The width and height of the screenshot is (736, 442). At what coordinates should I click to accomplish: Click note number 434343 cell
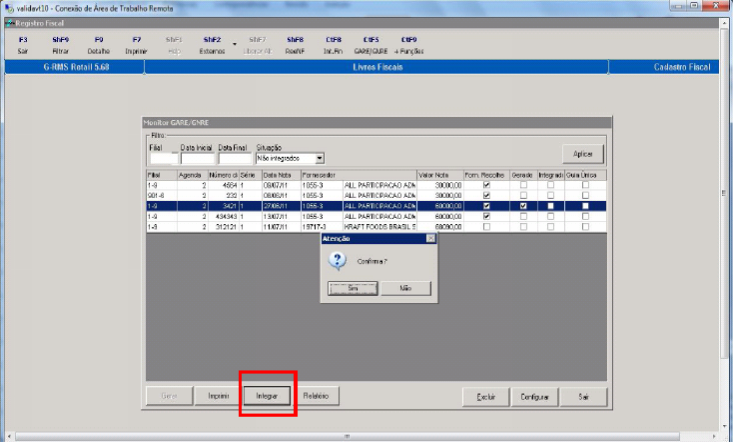click(x=223, y=216)
